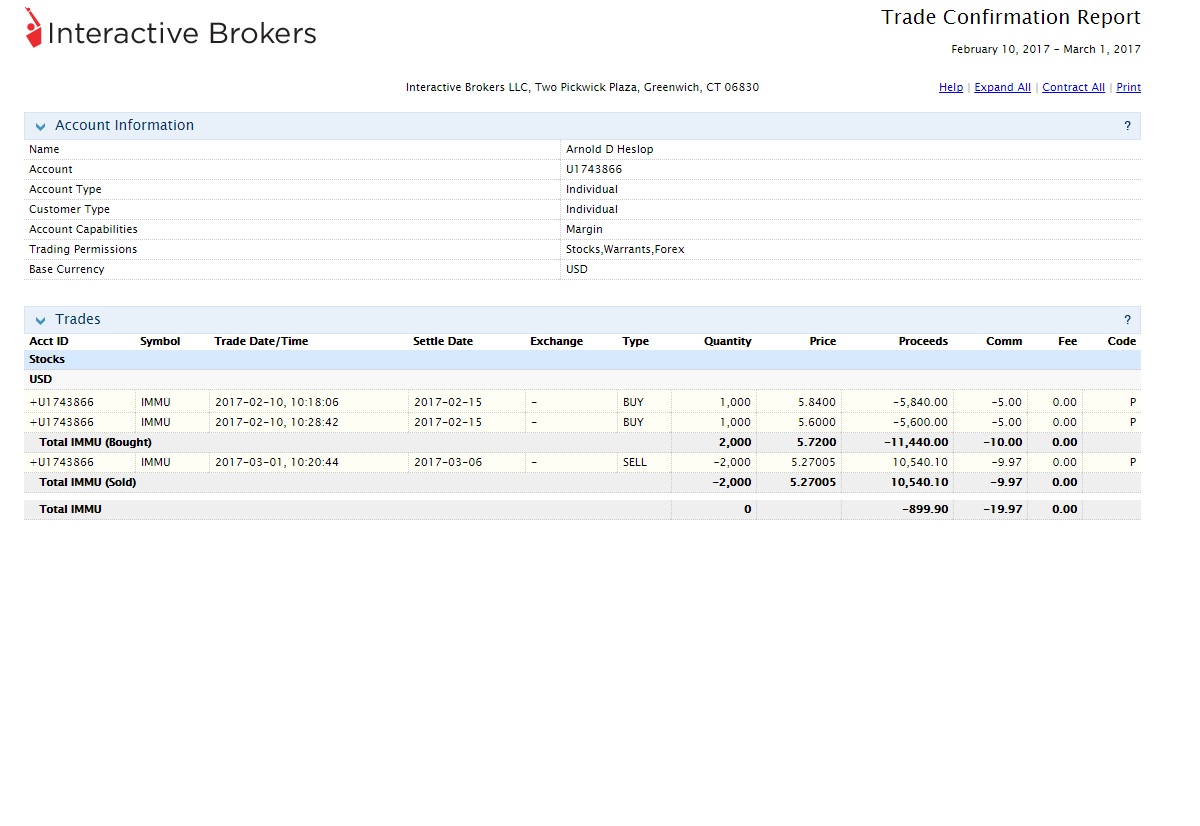Open help for Account Information section
The image size is (1200, 826).
(x=1127, y=126)
